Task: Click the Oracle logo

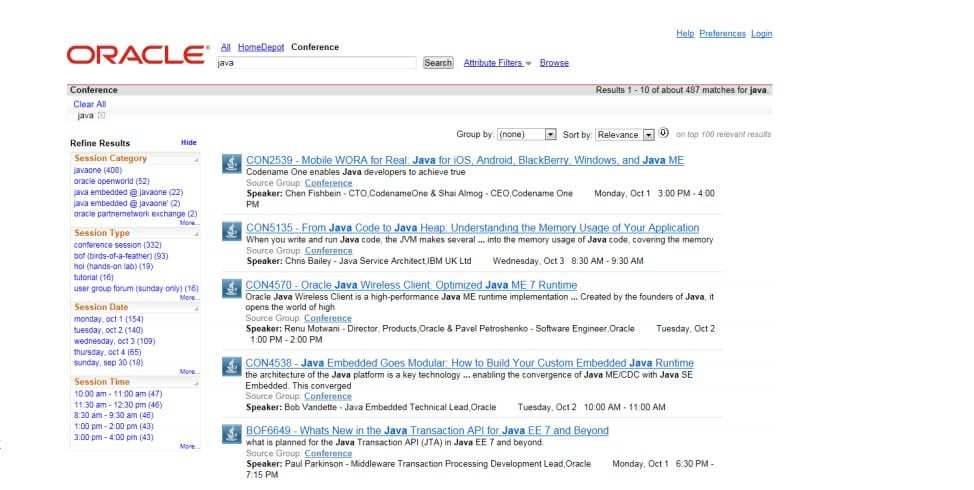Action: pos(137,54)
